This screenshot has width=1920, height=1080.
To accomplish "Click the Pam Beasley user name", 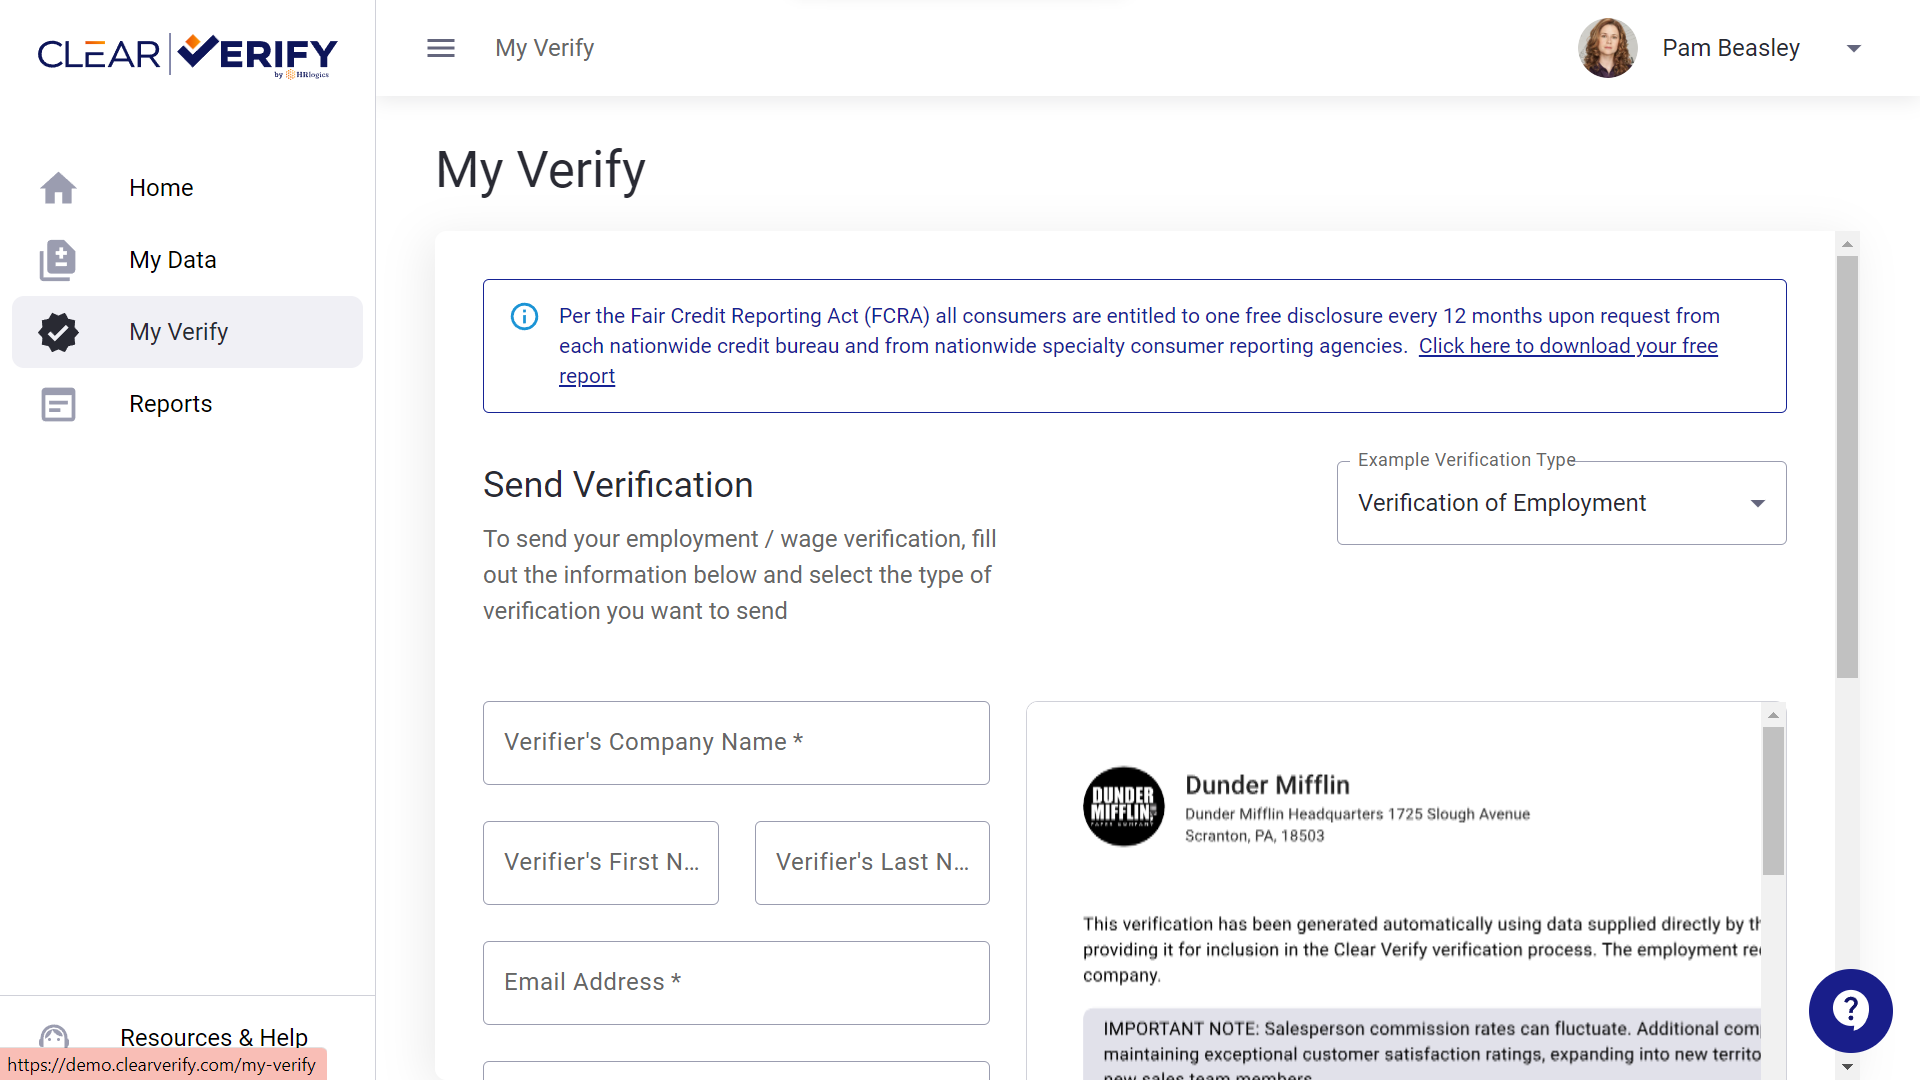I will click(1731, 48).
